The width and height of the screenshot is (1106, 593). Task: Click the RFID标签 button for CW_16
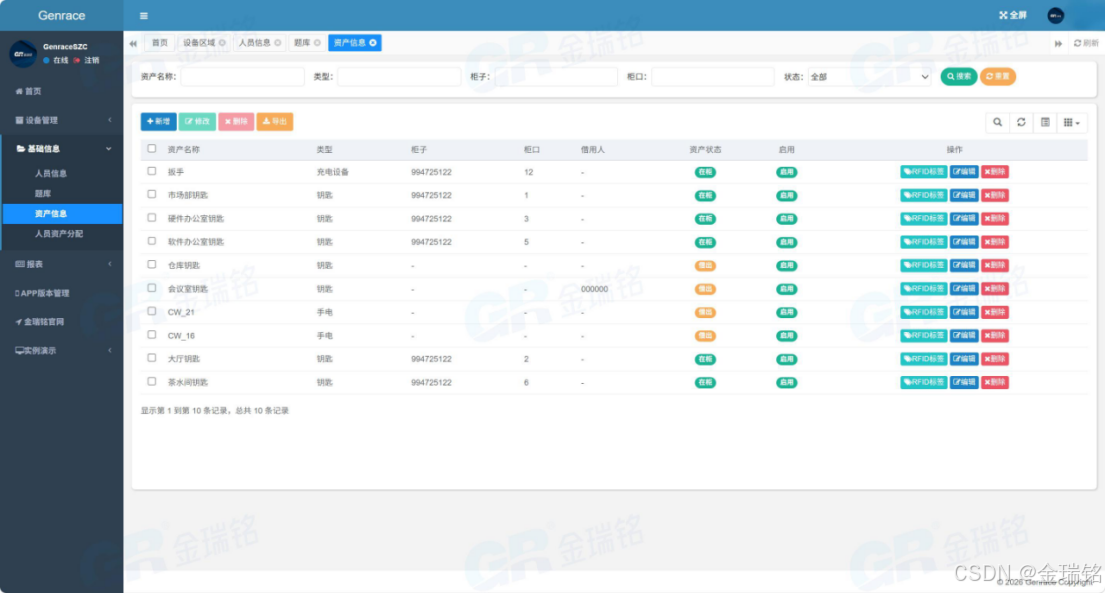point(923,336)
